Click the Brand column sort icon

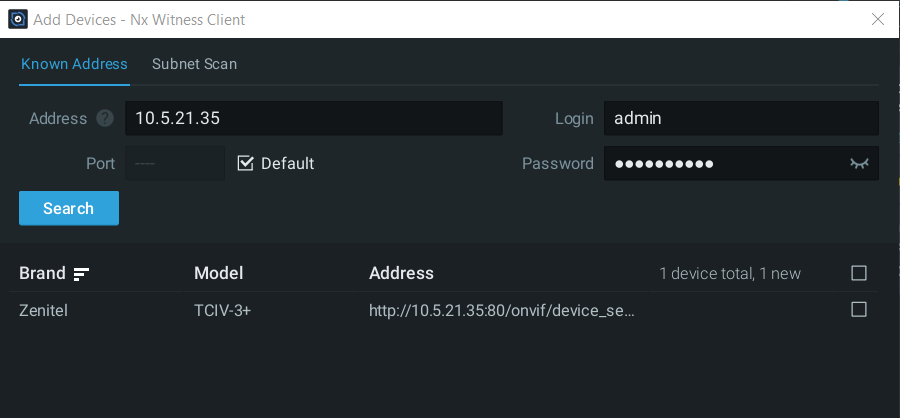tap(82, 274)
